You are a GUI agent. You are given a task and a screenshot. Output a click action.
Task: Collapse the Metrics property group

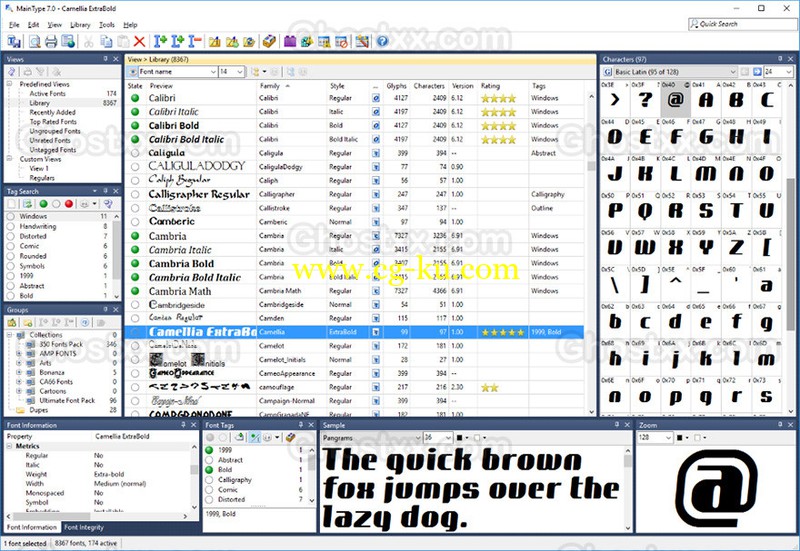click(10, 446)
